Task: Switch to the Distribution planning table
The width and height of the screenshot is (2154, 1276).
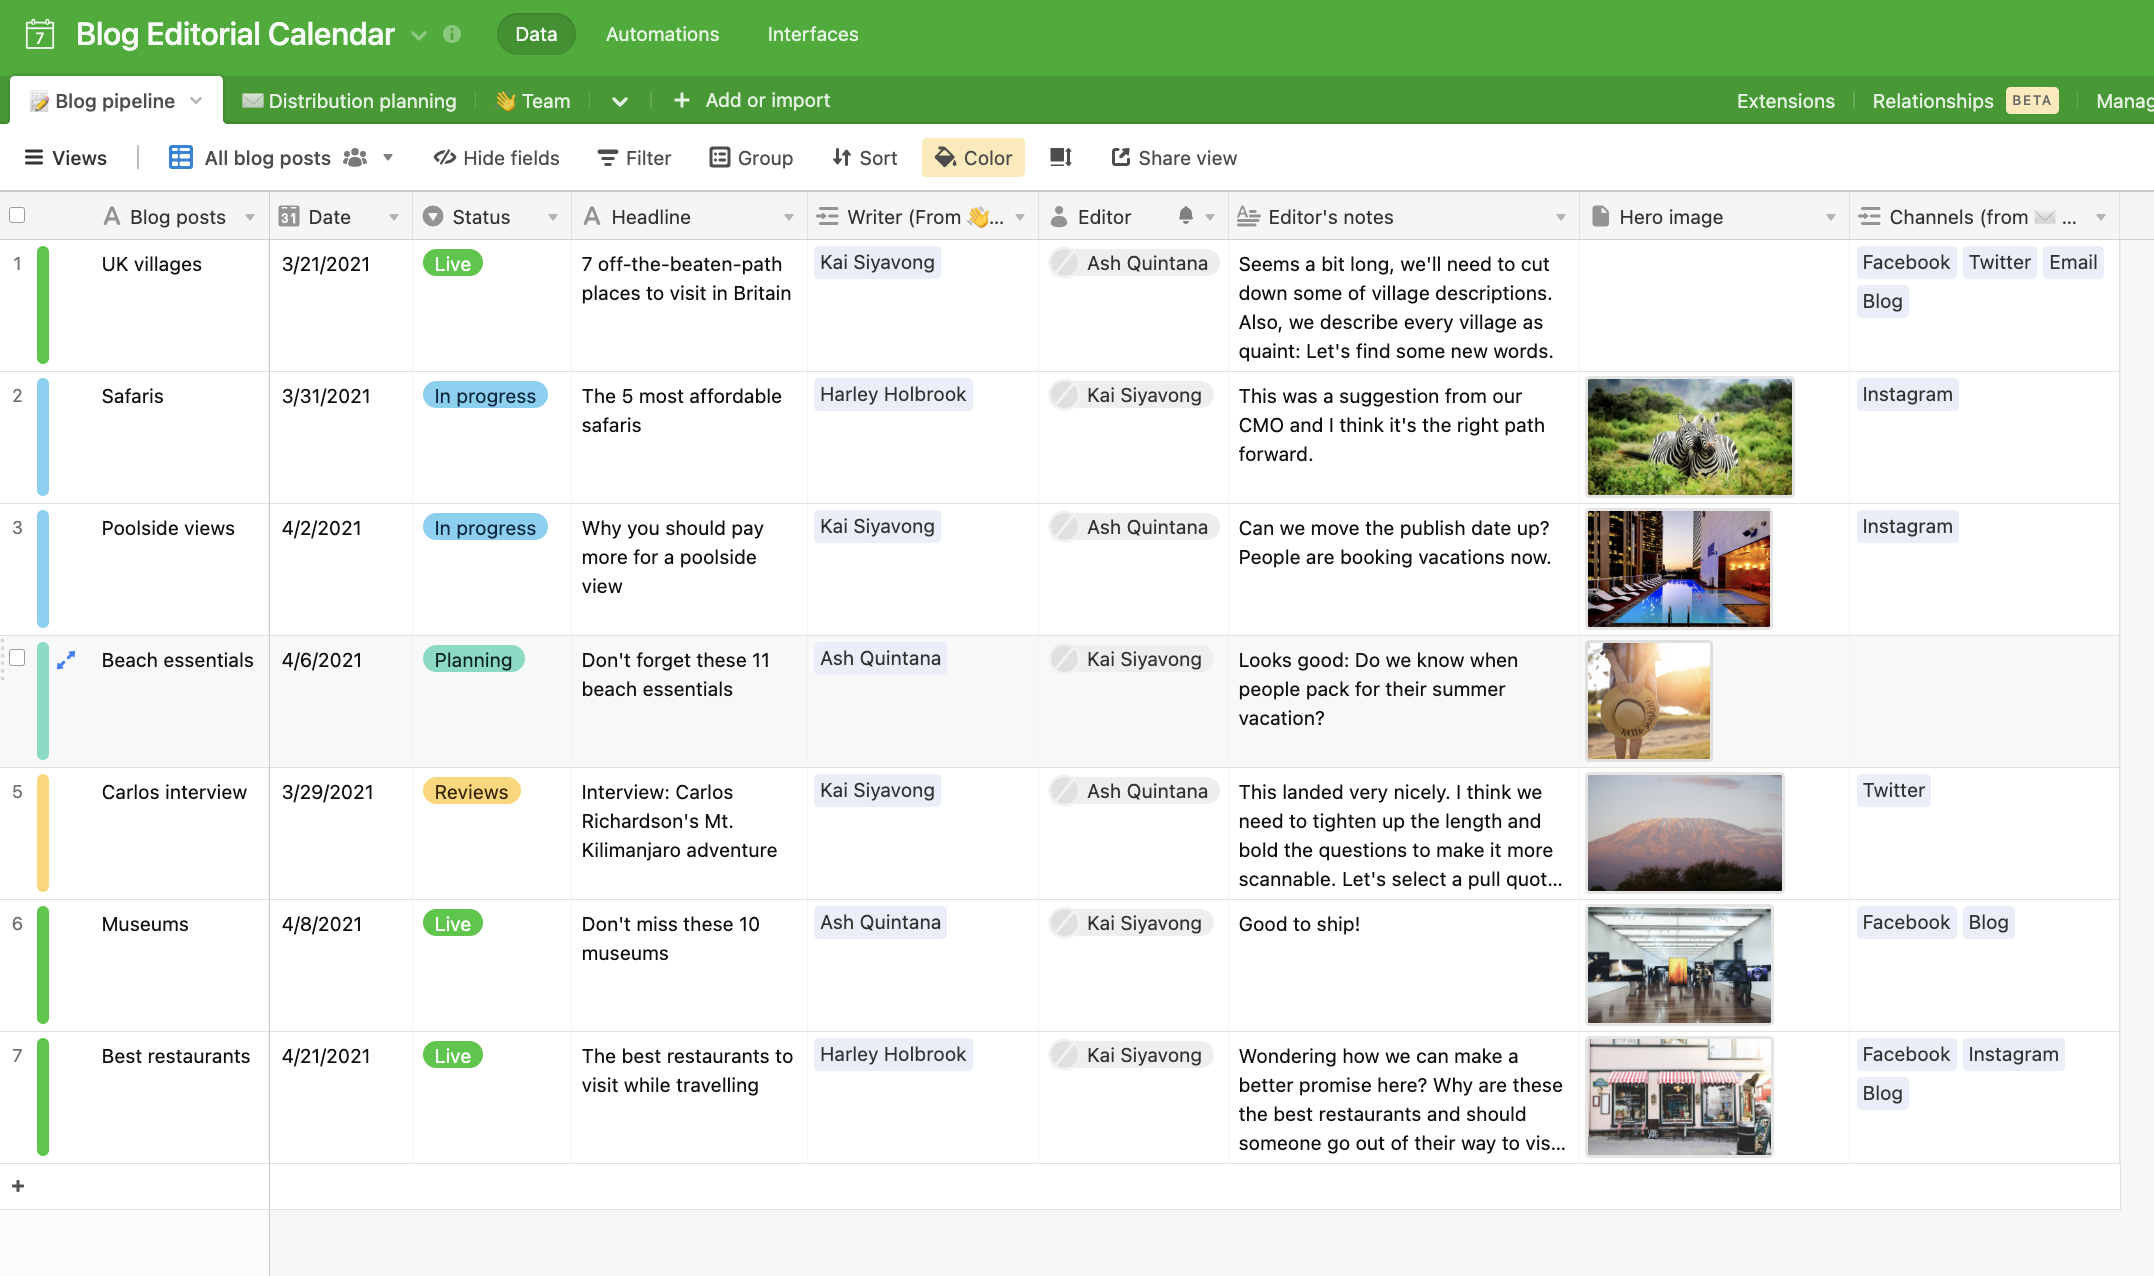Action: (x=350, y=100)
